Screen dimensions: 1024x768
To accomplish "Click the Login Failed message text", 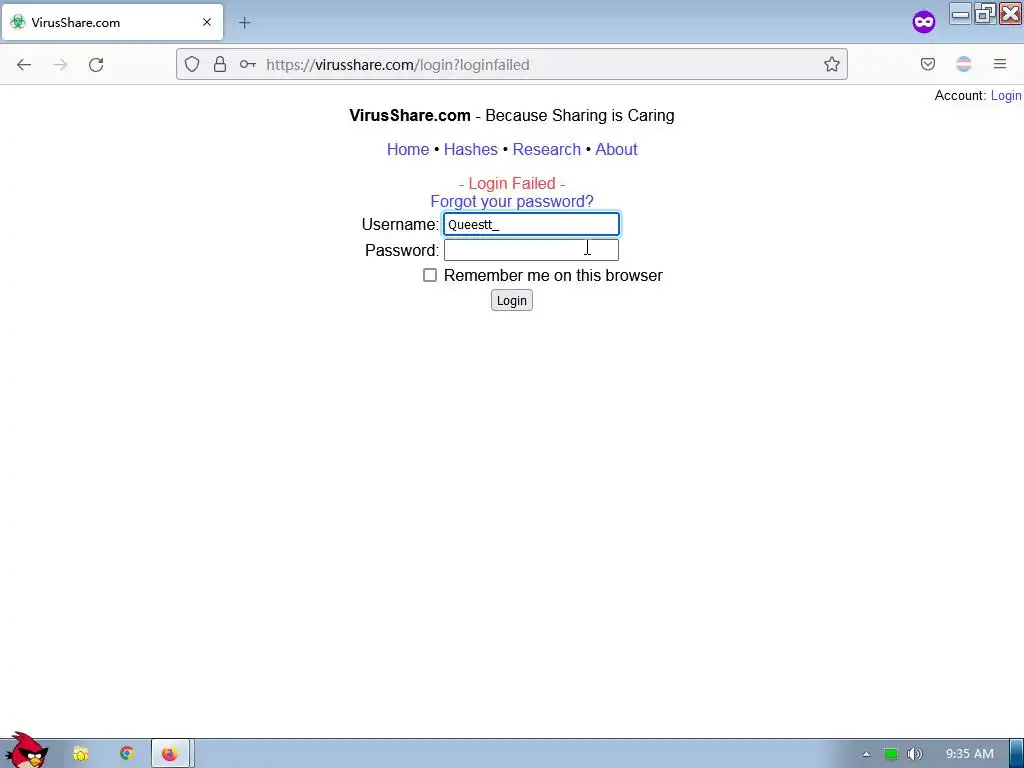I will 512,184.
